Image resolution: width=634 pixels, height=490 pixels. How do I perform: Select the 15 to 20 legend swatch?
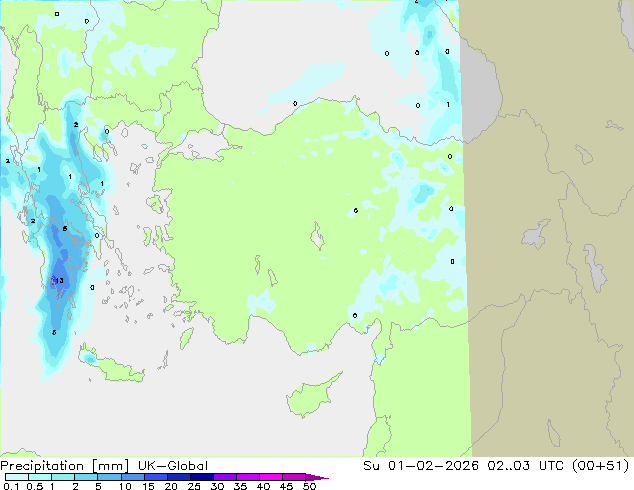point(155,477)
